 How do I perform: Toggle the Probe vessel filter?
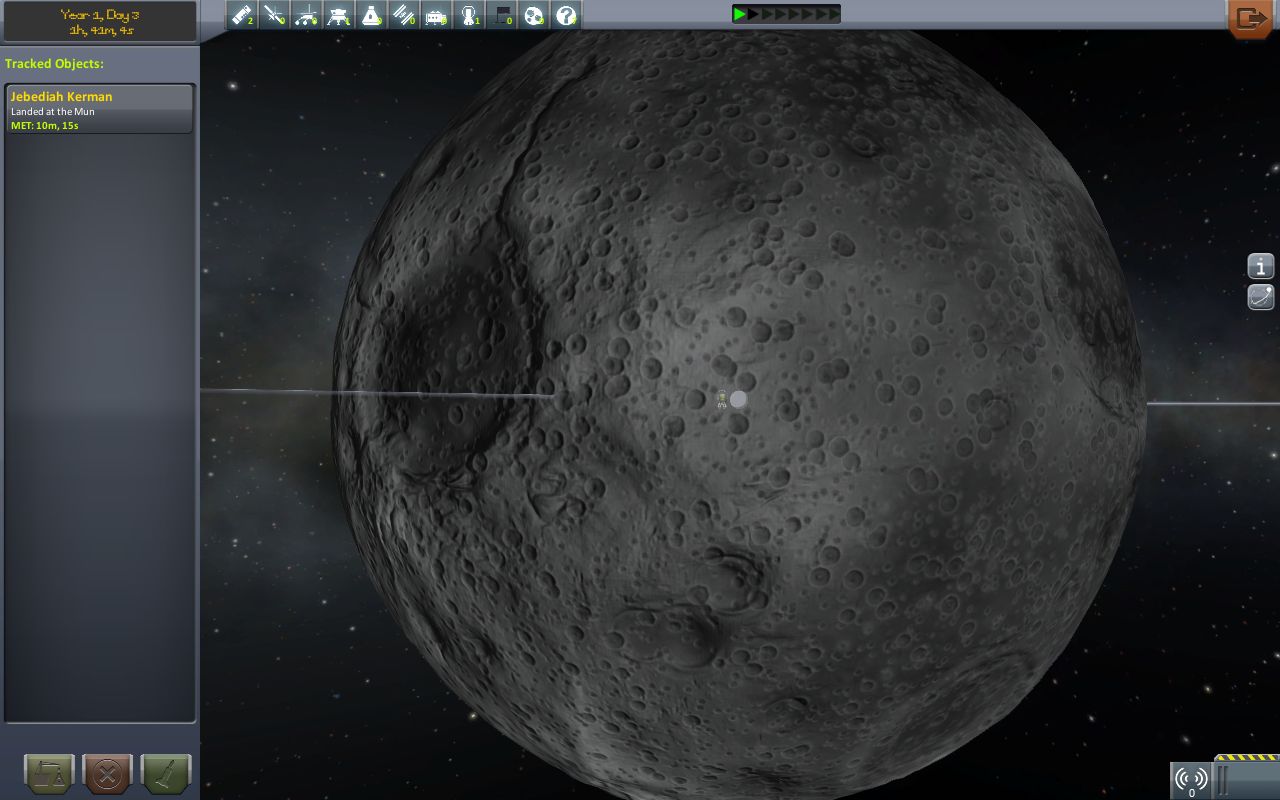275,15
